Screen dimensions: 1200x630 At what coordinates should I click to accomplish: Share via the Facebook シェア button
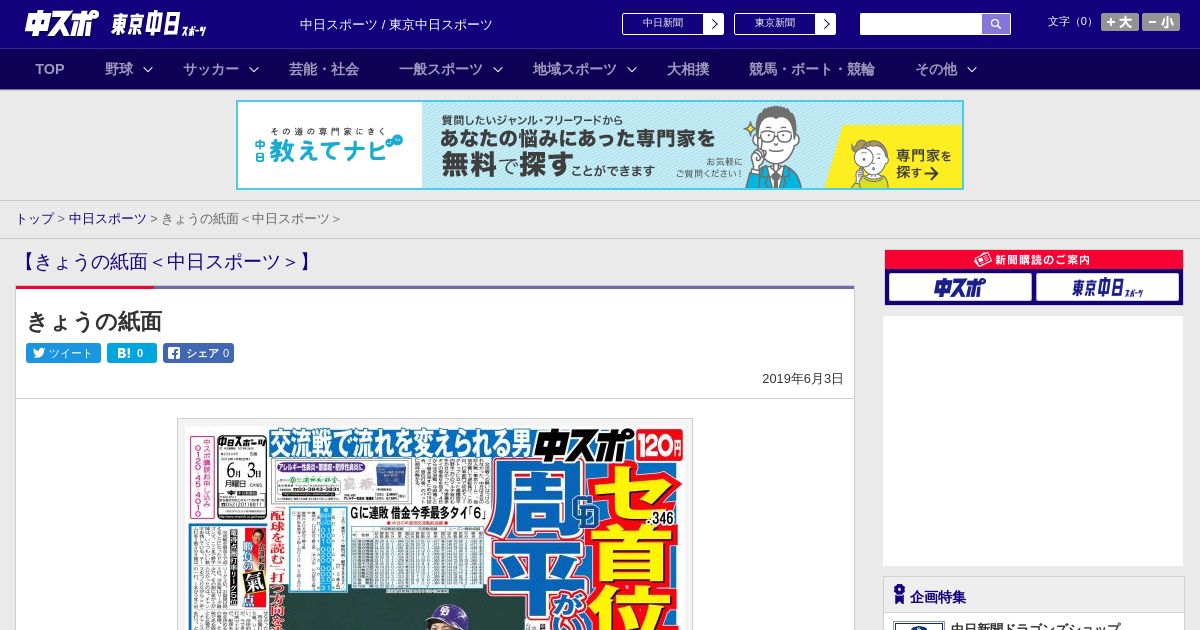pyautogui.click(x=198, y=353)
